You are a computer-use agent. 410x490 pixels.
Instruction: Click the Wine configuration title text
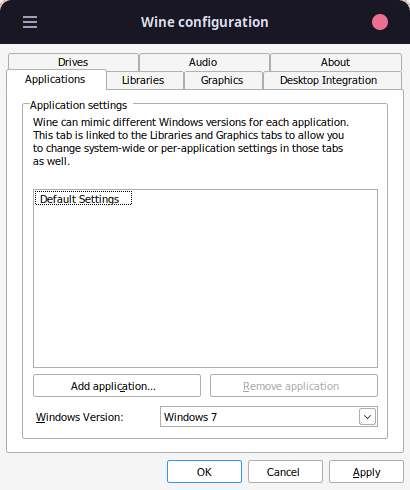click(x=205, y=22)
